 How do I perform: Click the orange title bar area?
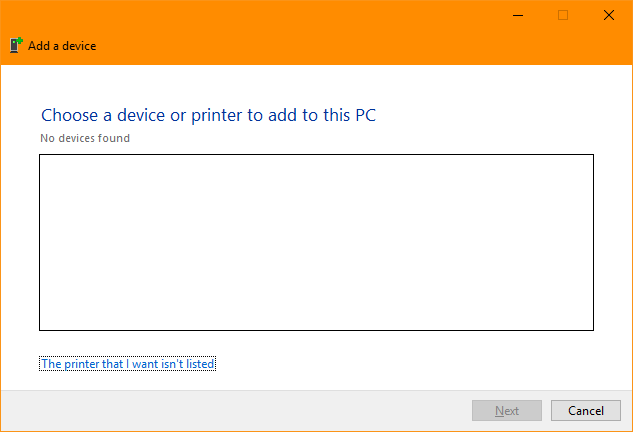coord(283,24)
